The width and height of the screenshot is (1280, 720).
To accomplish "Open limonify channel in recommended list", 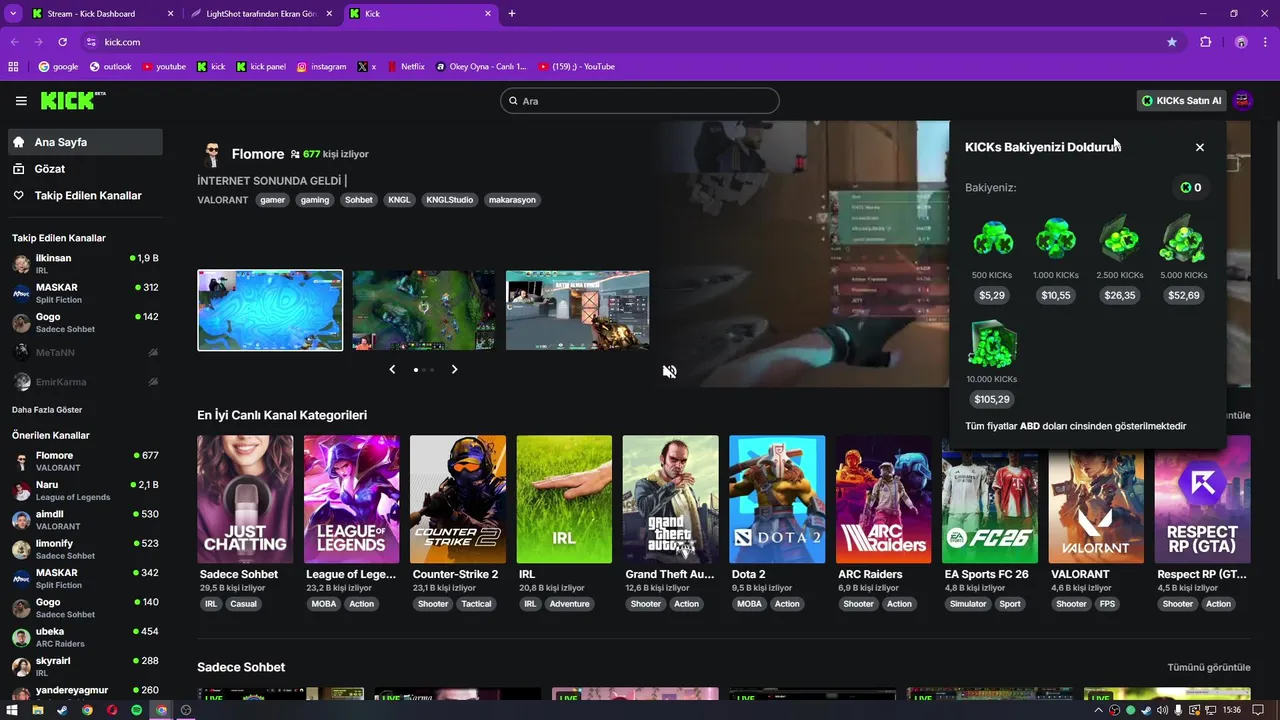I will pos(85,550).
